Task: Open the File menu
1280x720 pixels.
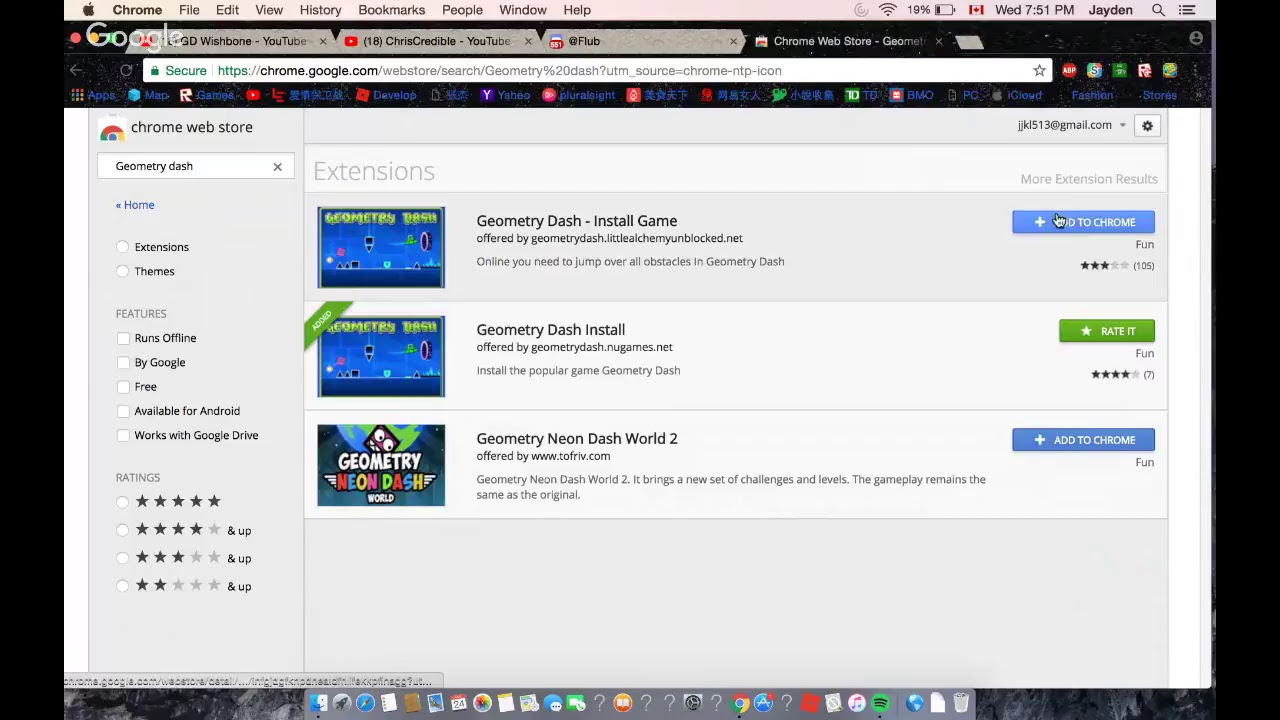Action: [189, 10]
